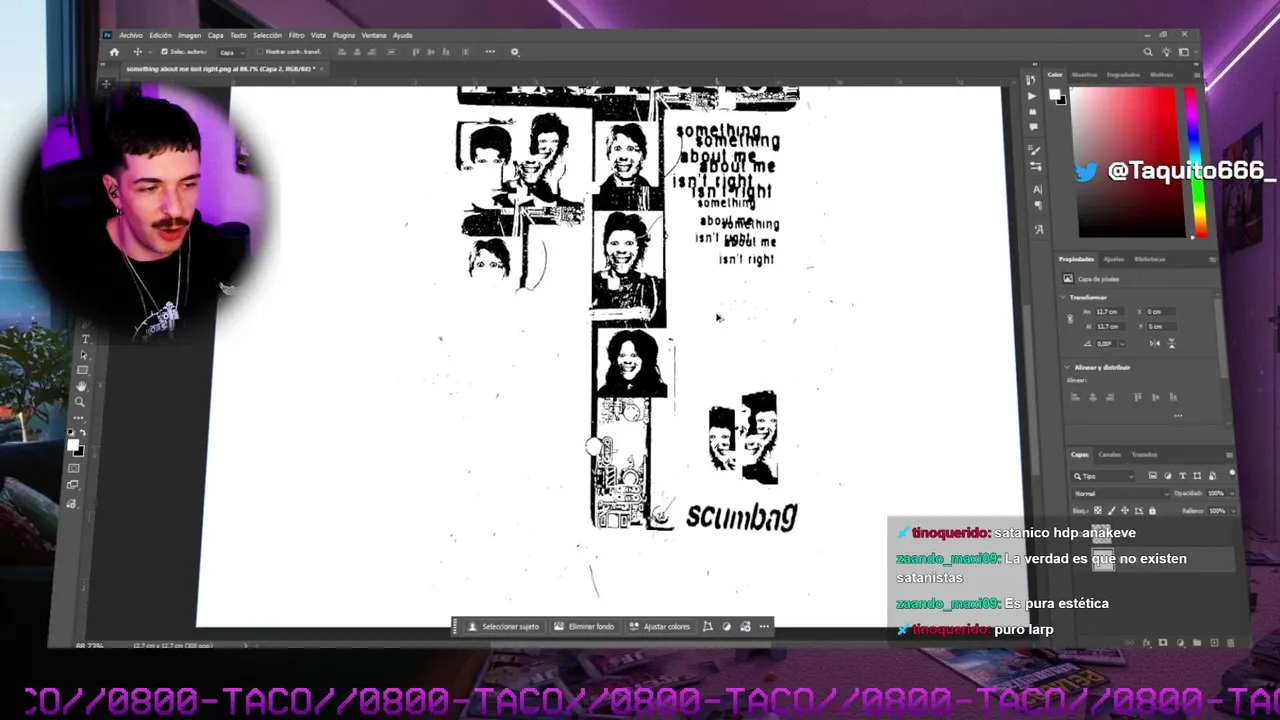
Task: Flip vertically in Properties panel
Action: [1171, 343]
